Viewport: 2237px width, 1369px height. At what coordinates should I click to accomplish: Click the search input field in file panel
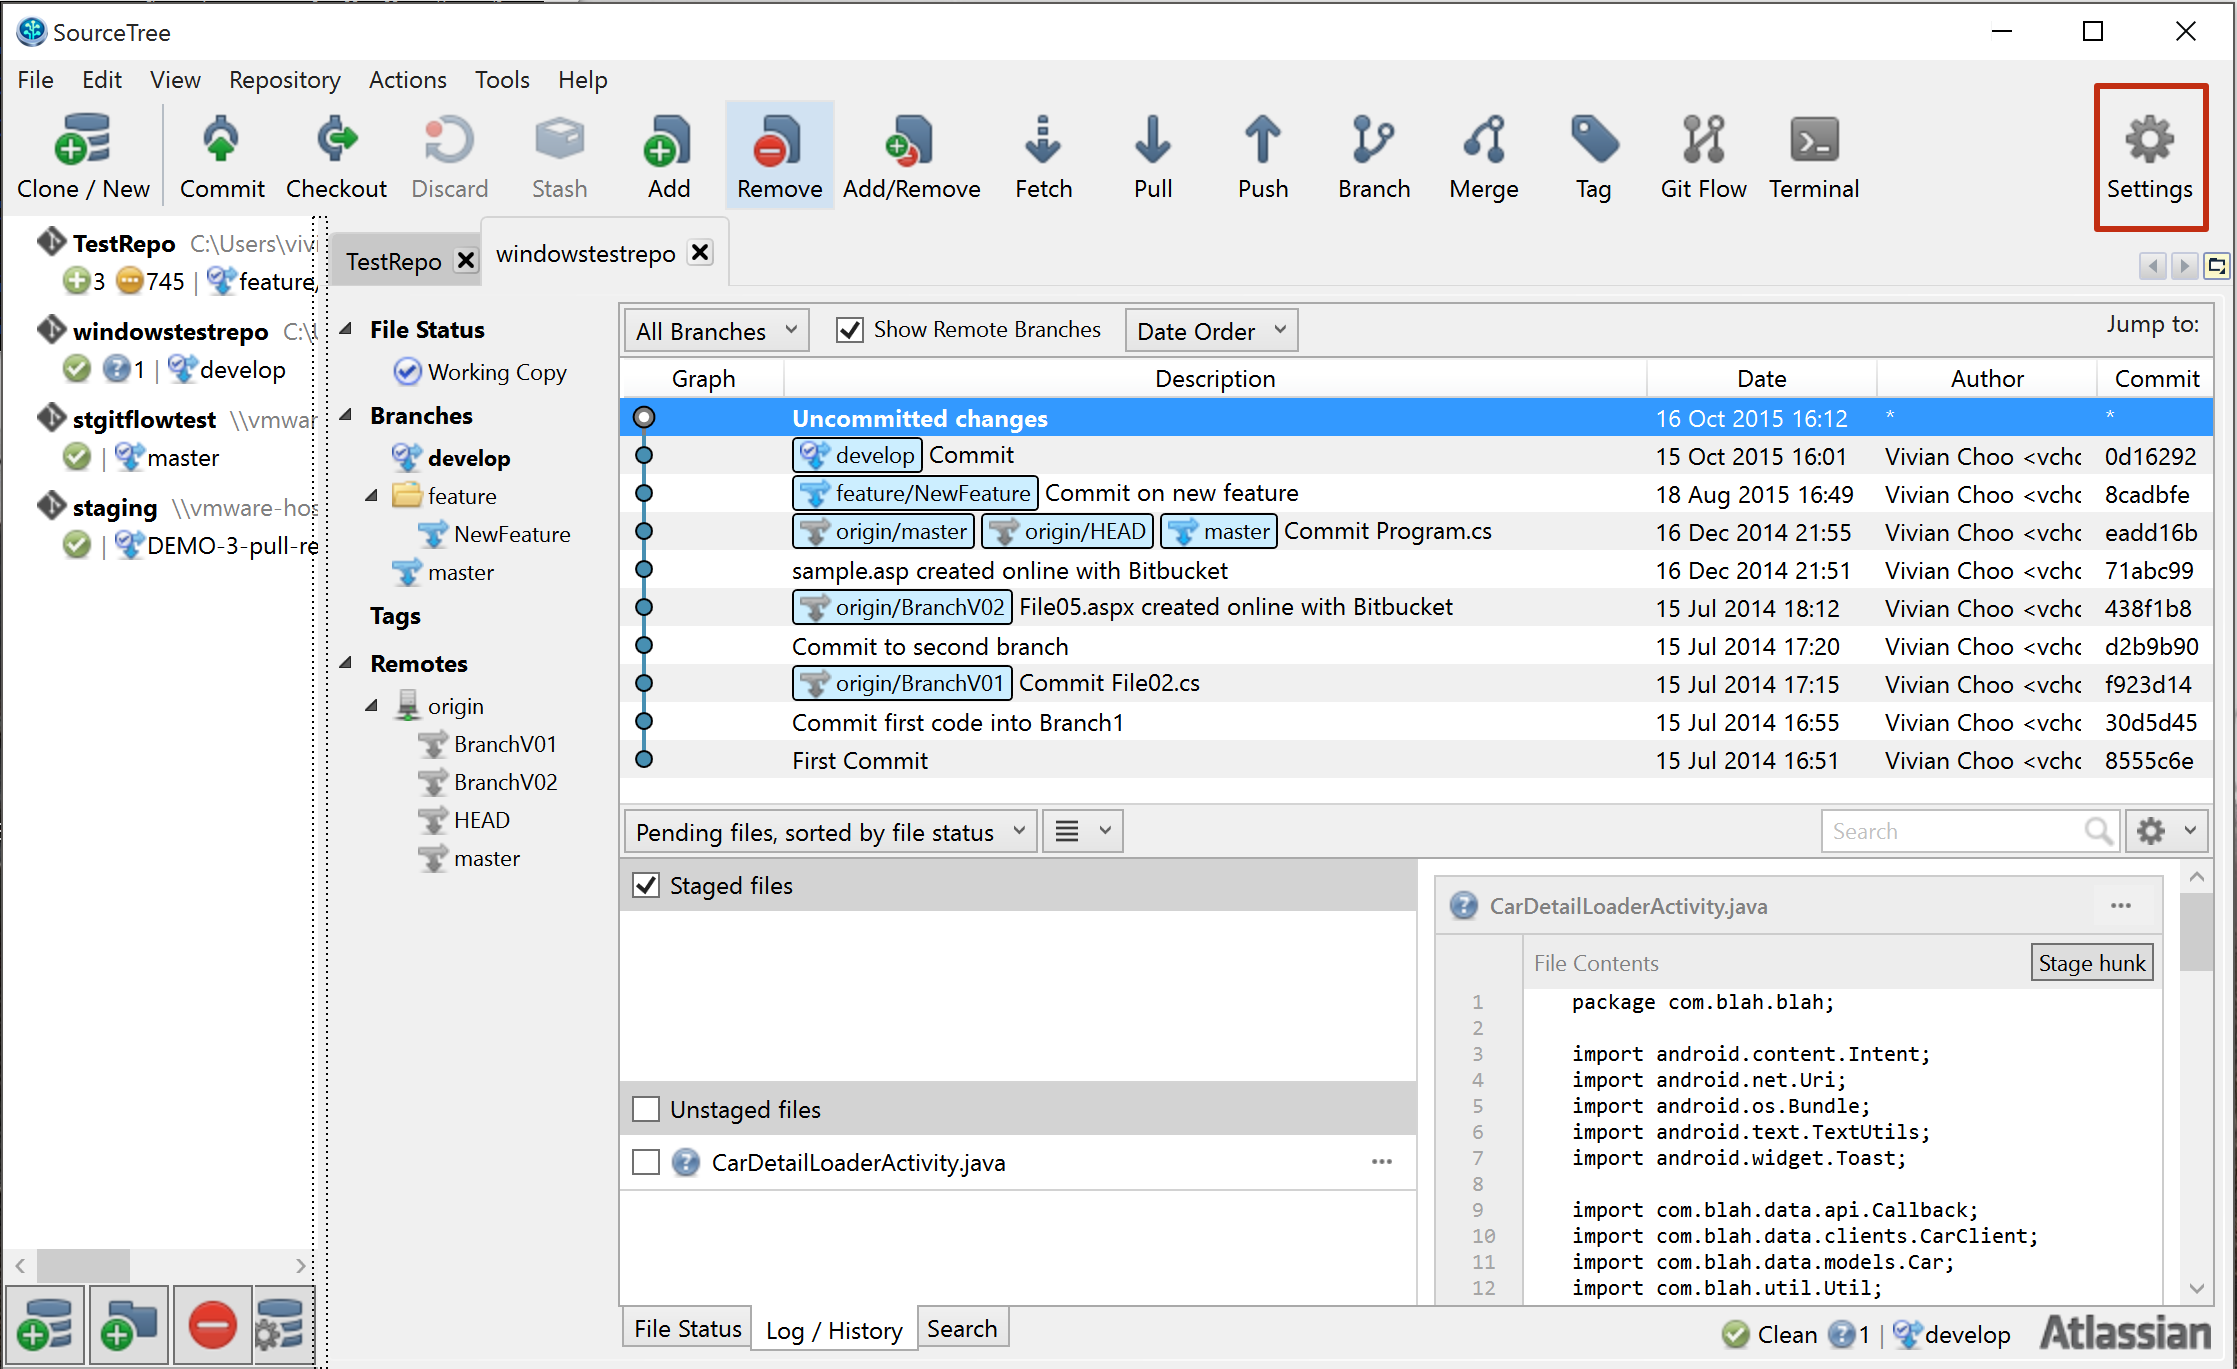1965,831
